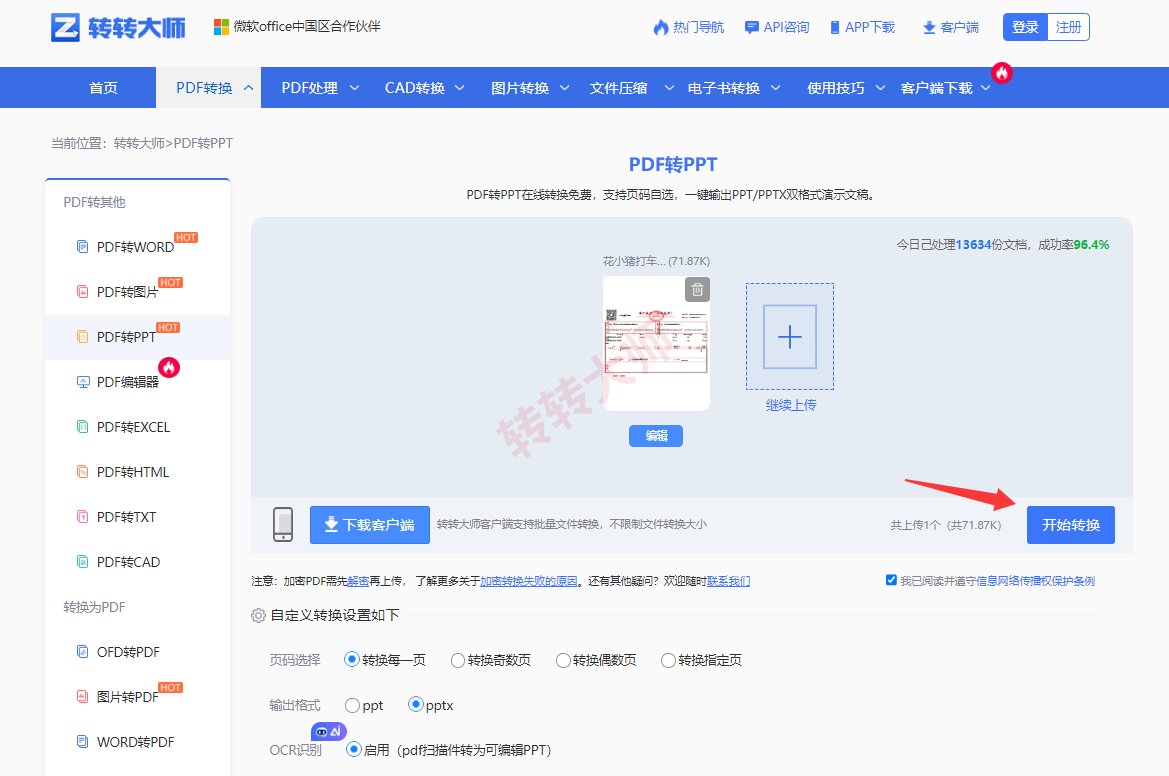
Task: Click 转转大师 in the breadcrumb
Action: point(139,143)
